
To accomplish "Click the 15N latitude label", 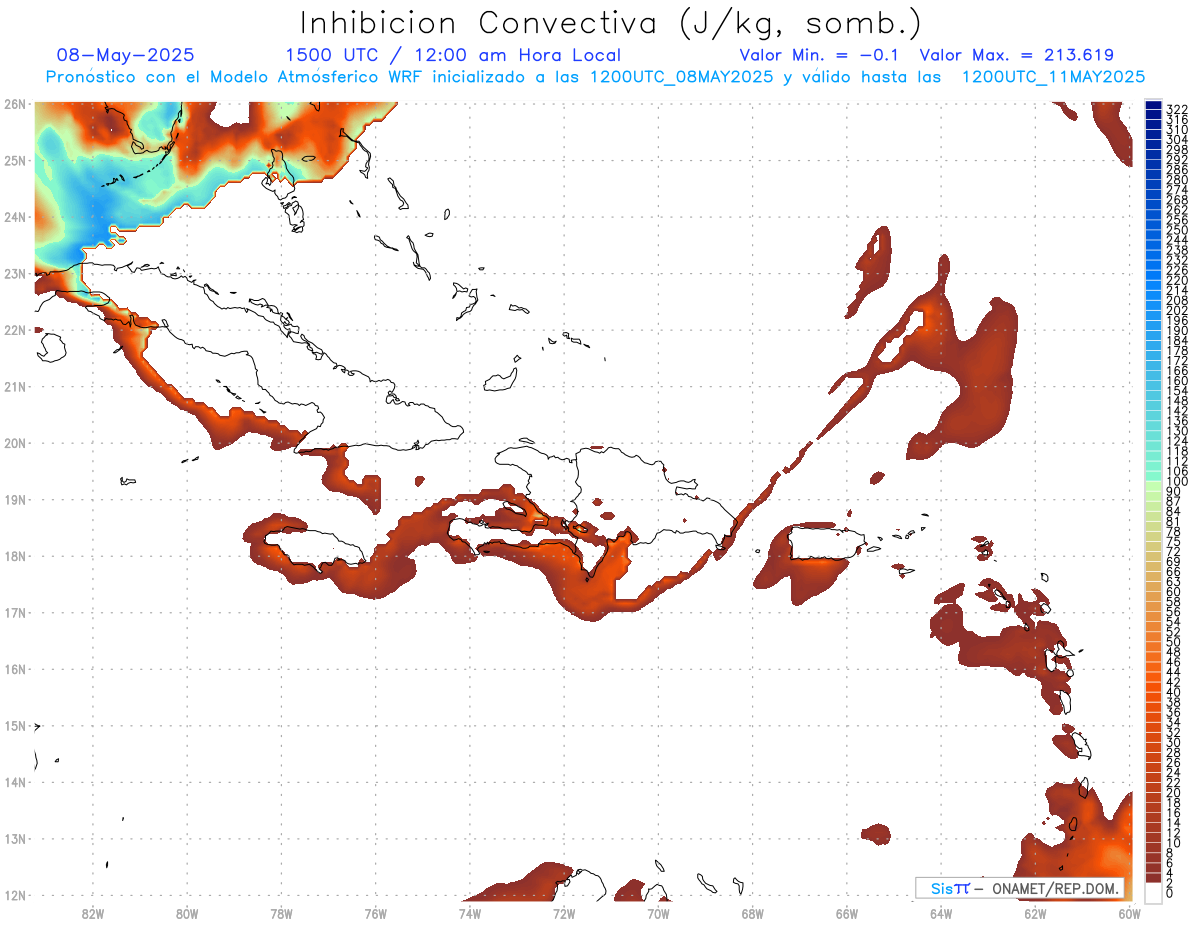I will click(x=14, y=725).
